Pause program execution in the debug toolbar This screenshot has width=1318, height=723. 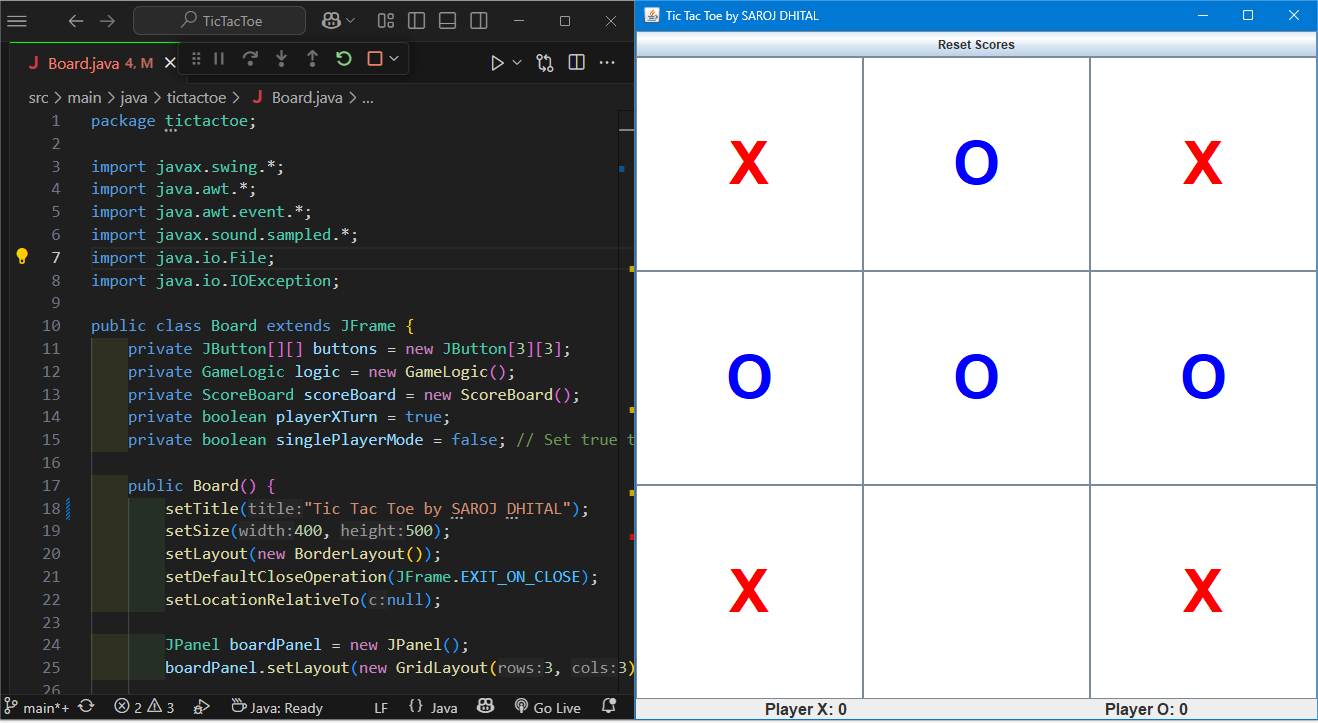point(217,62)
